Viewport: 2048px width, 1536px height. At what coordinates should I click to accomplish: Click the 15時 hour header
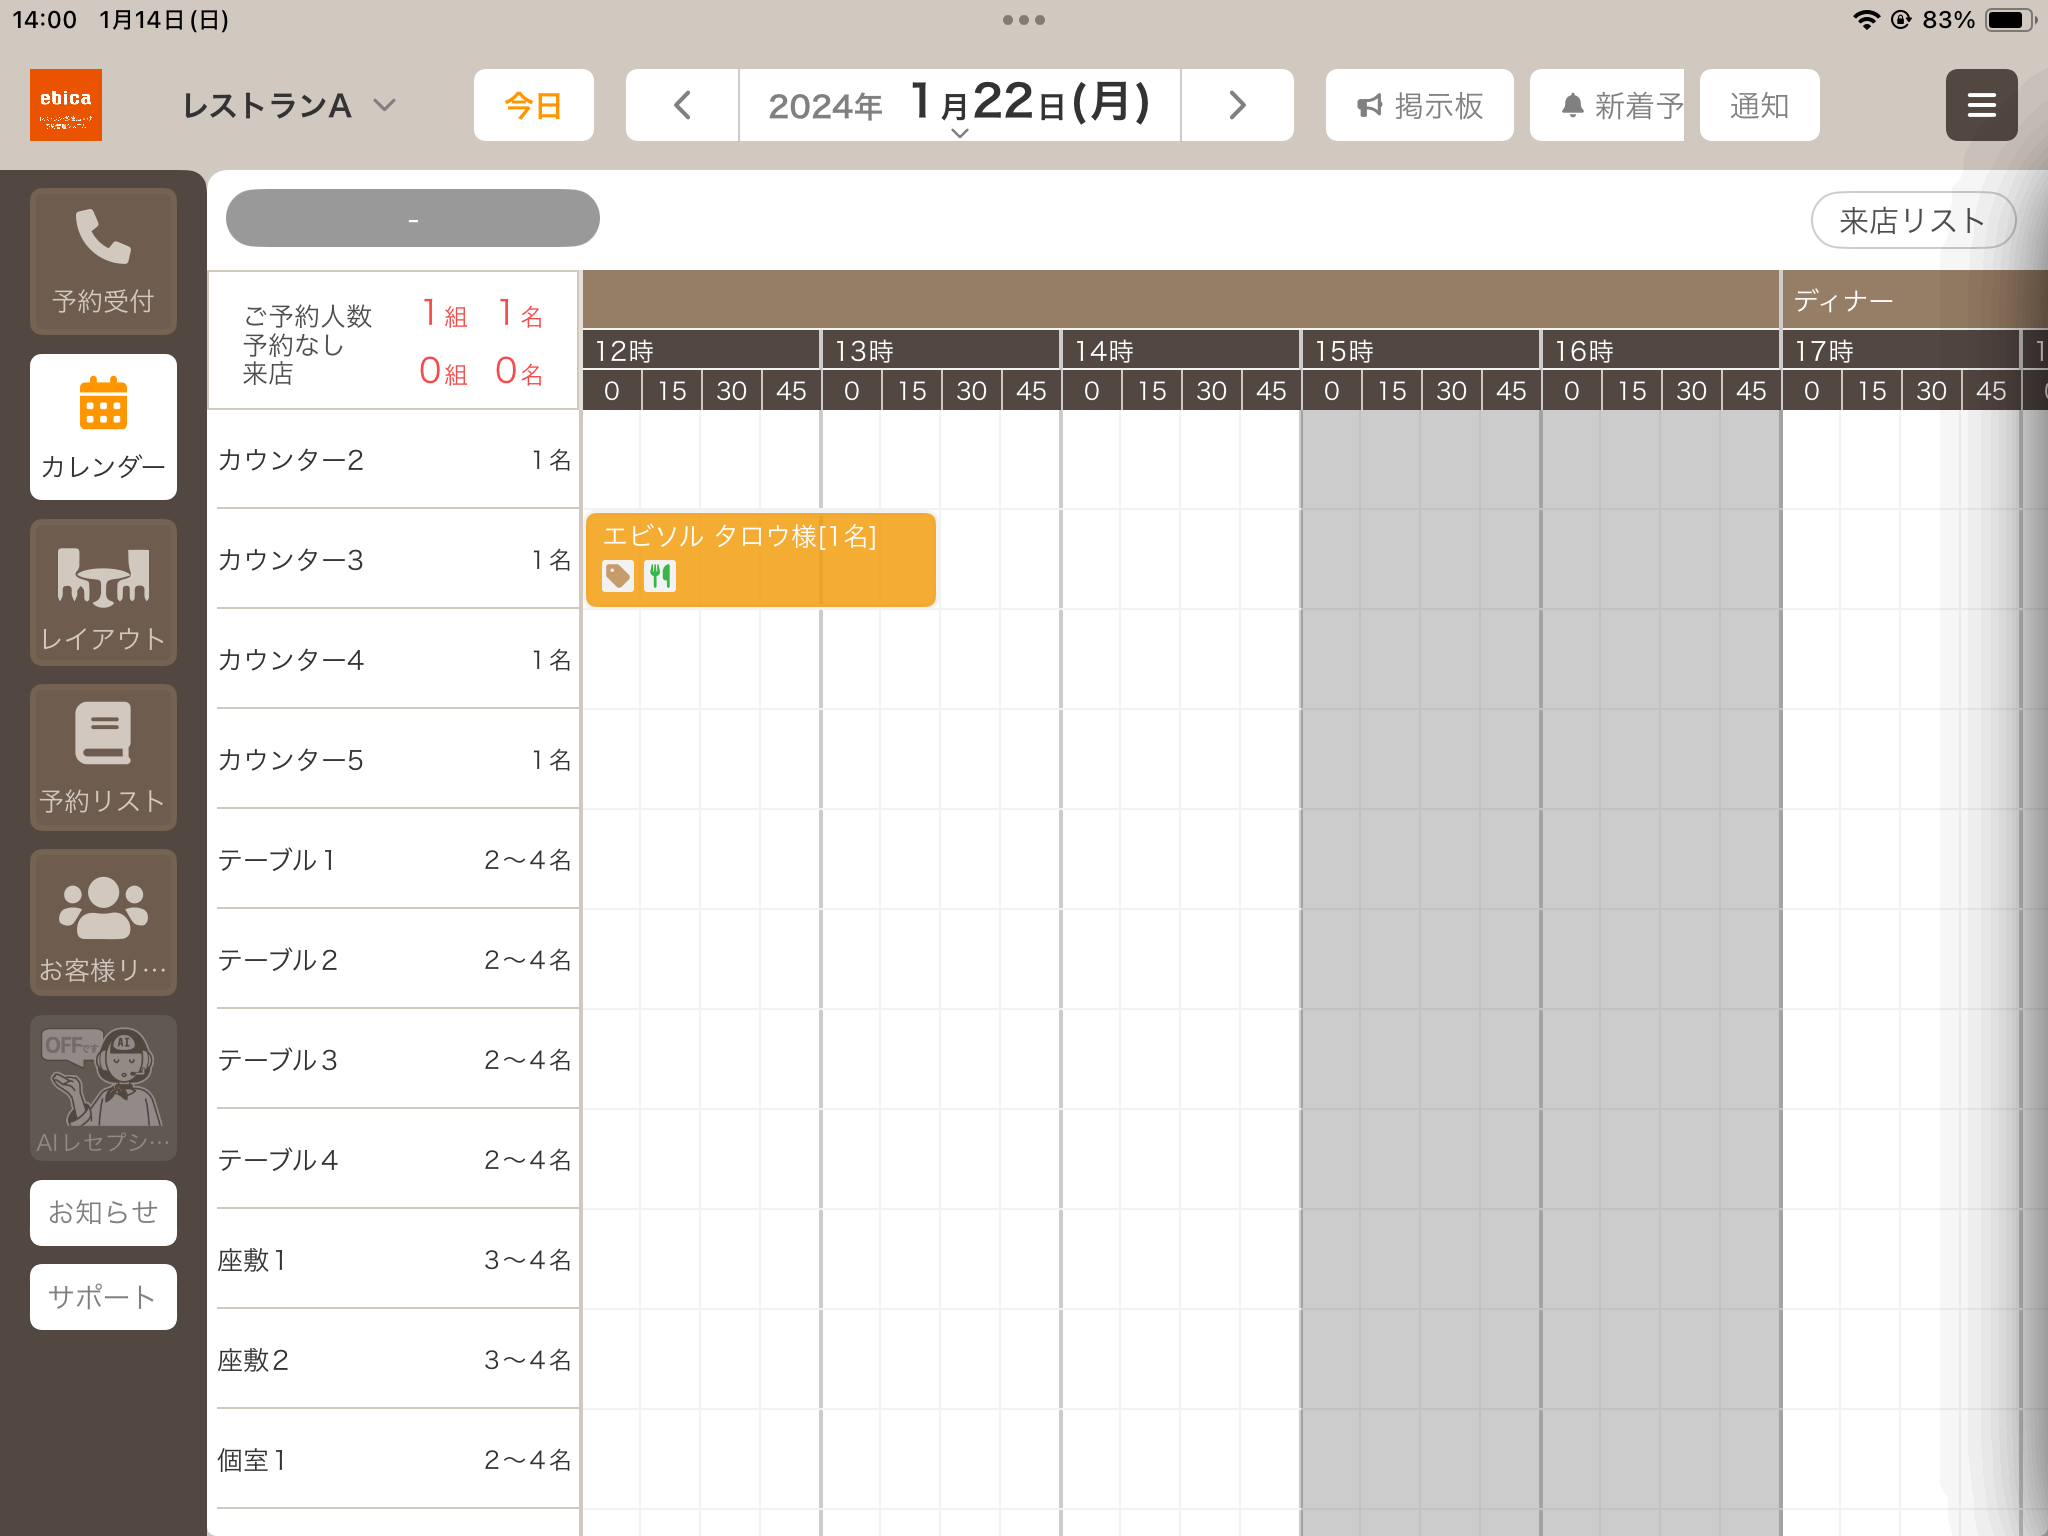[1421, 351]
